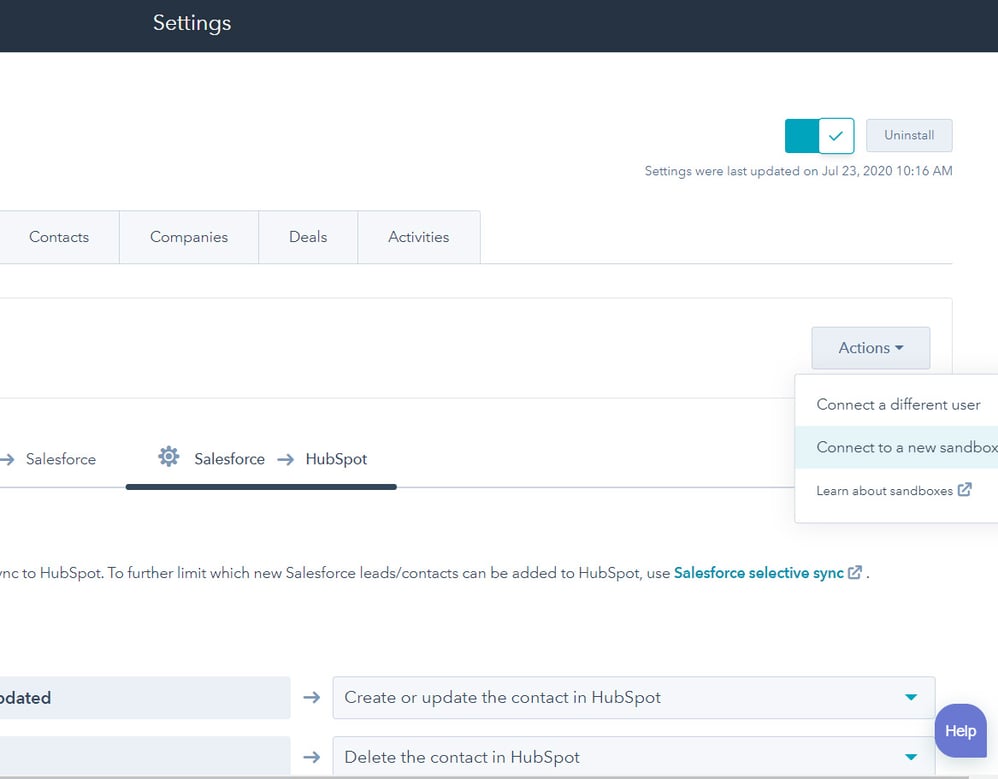
Task: Switch to the Deals tab
Action: 307,237
